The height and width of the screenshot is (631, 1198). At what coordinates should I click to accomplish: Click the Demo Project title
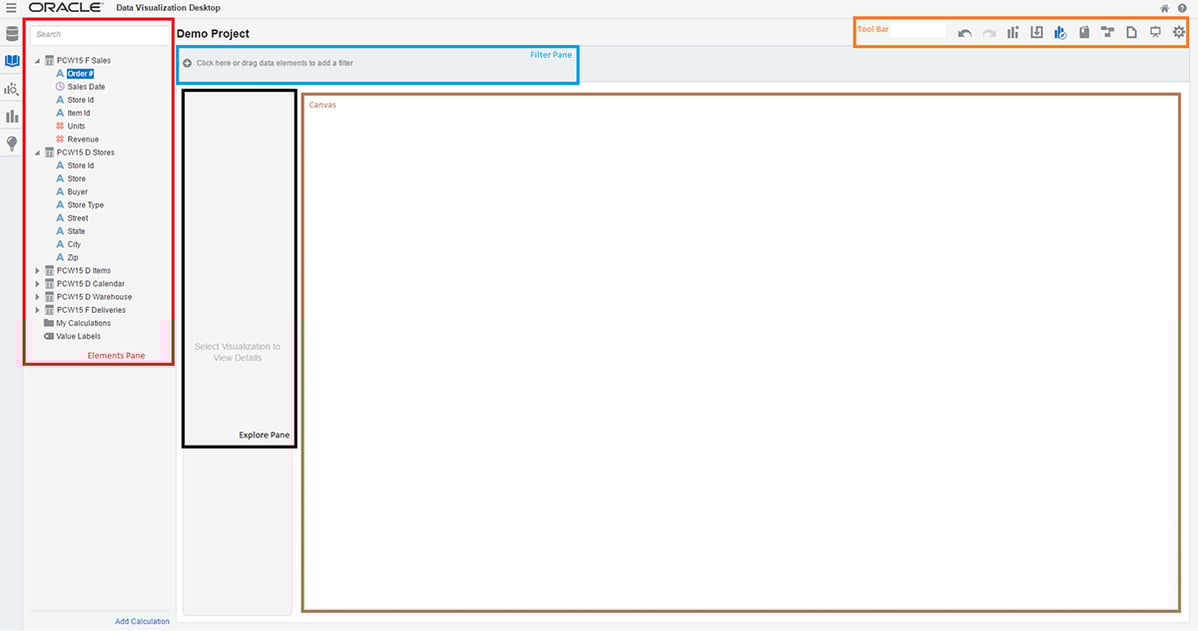coord(213,34)
